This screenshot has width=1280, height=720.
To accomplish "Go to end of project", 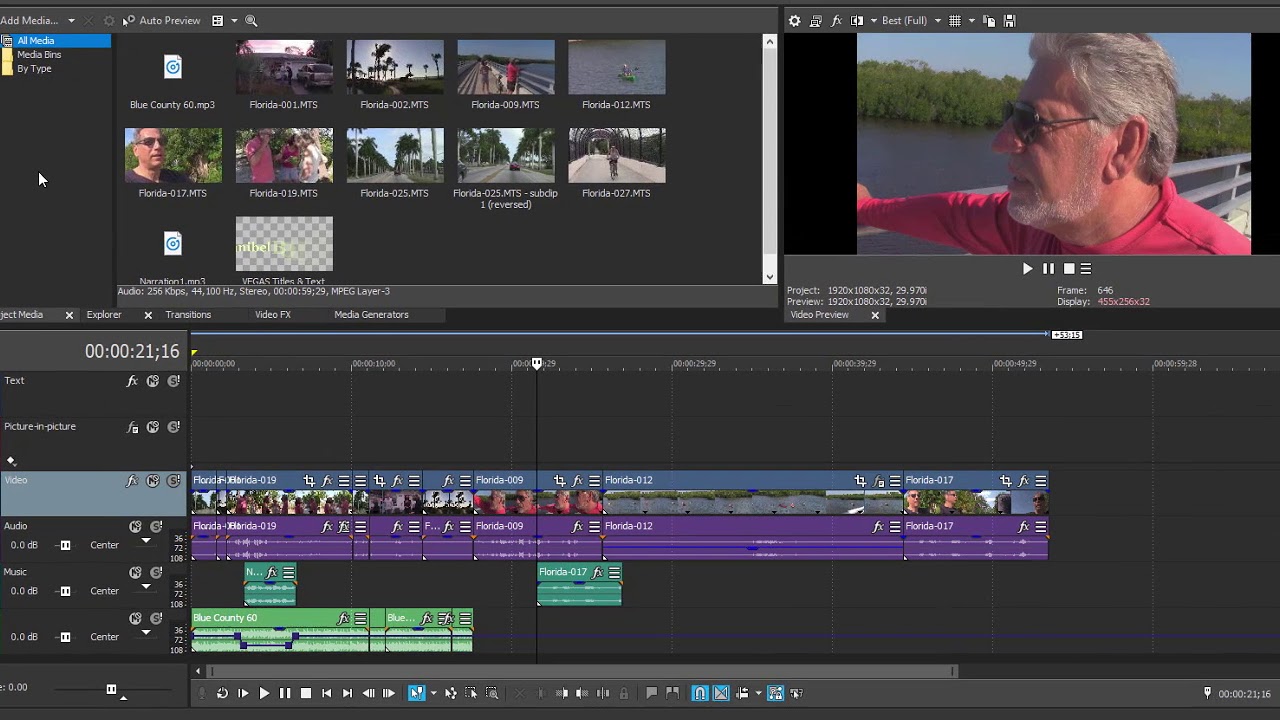I will pos(347,693).
